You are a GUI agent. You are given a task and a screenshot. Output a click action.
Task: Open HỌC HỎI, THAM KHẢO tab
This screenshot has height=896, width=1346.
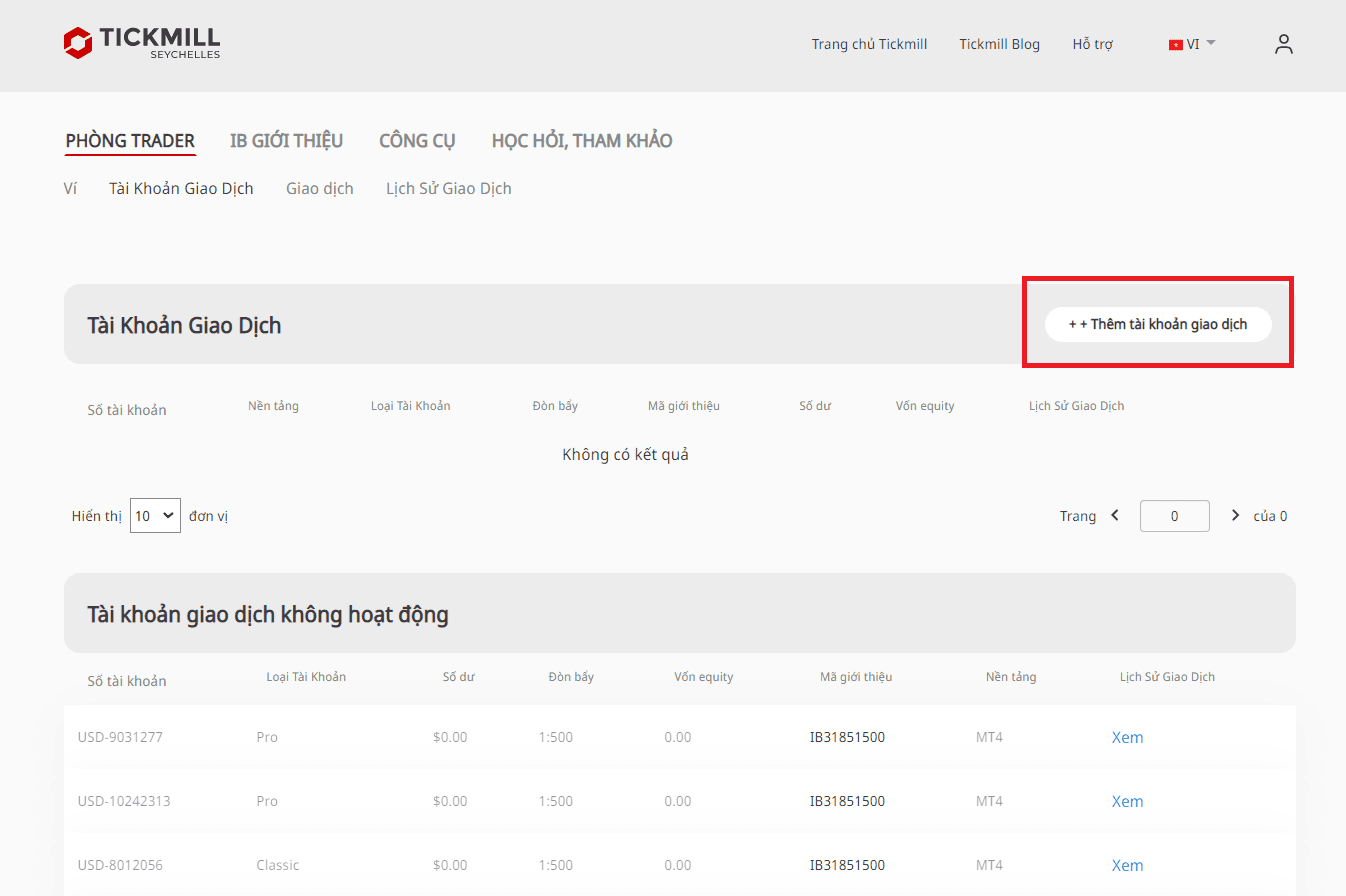point(582,141)
